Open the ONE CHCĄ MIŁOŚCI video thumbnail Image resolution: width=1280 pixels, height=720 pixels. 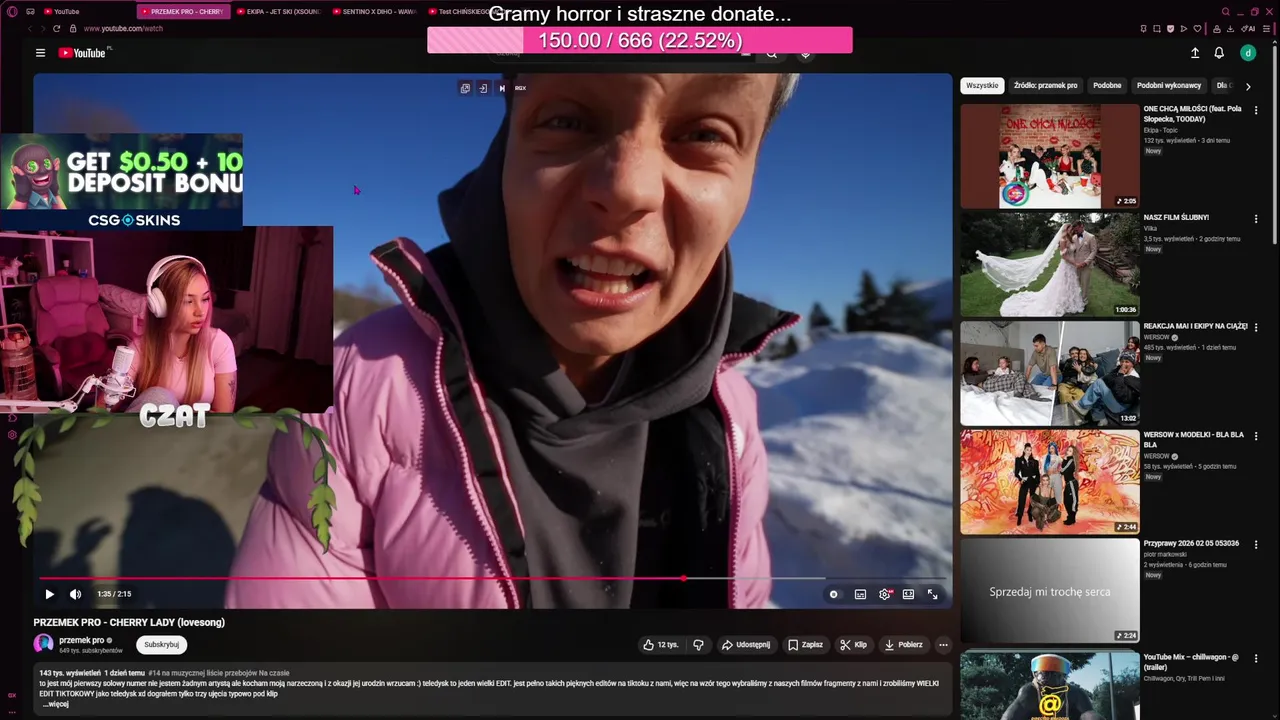[x=1049, y=156]
